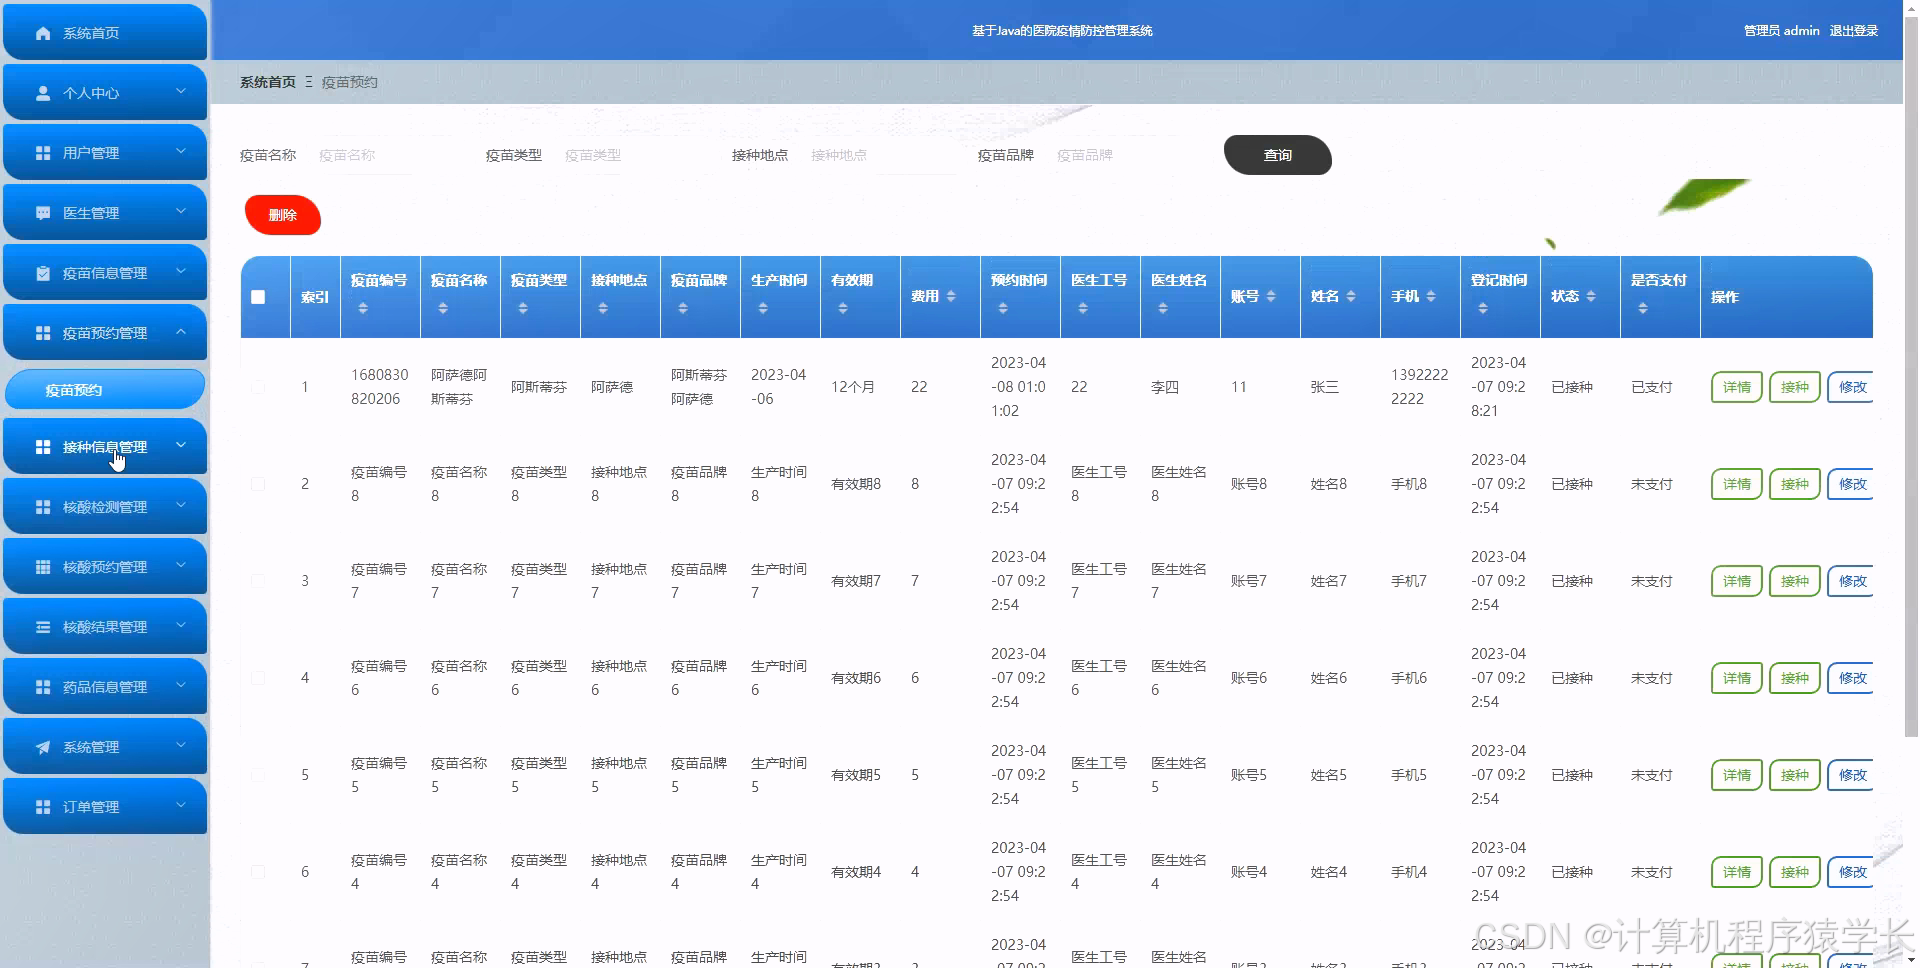
Task: Open the 系统首页 sidebar menu item
Action: [x=105, y=33]
